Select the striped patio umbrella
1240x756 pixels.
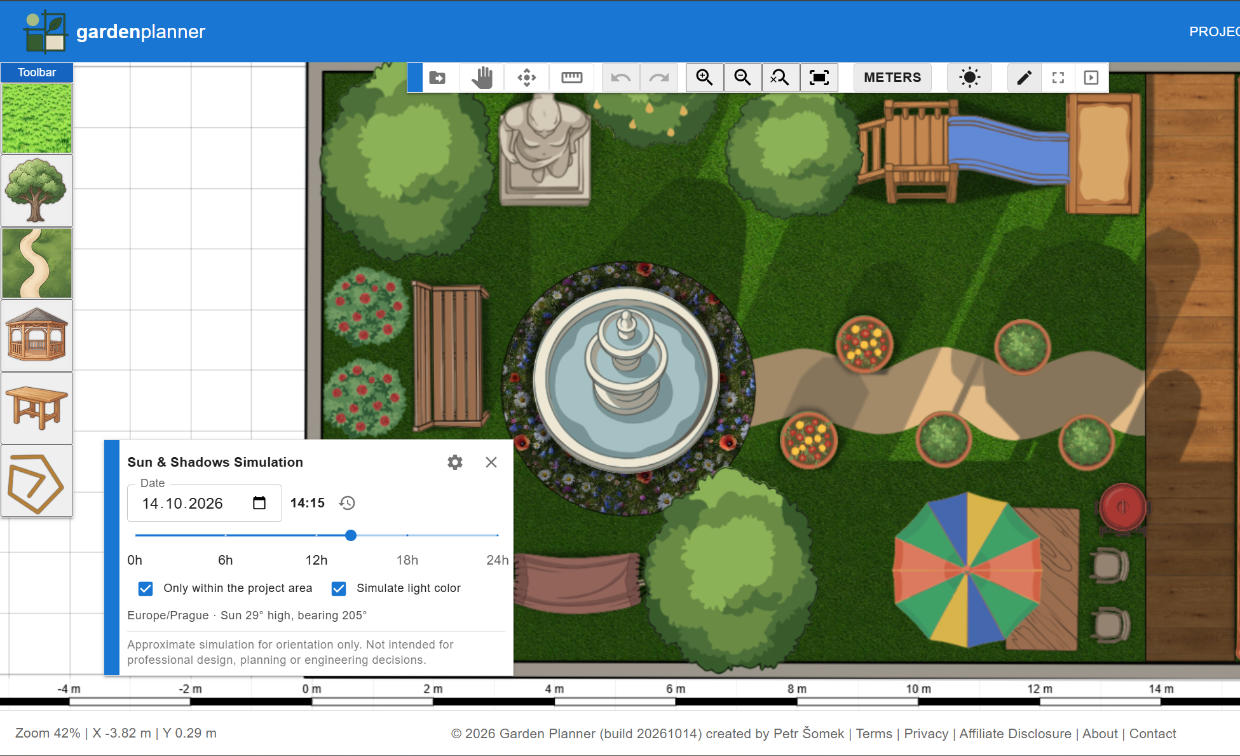coord(967,570)
